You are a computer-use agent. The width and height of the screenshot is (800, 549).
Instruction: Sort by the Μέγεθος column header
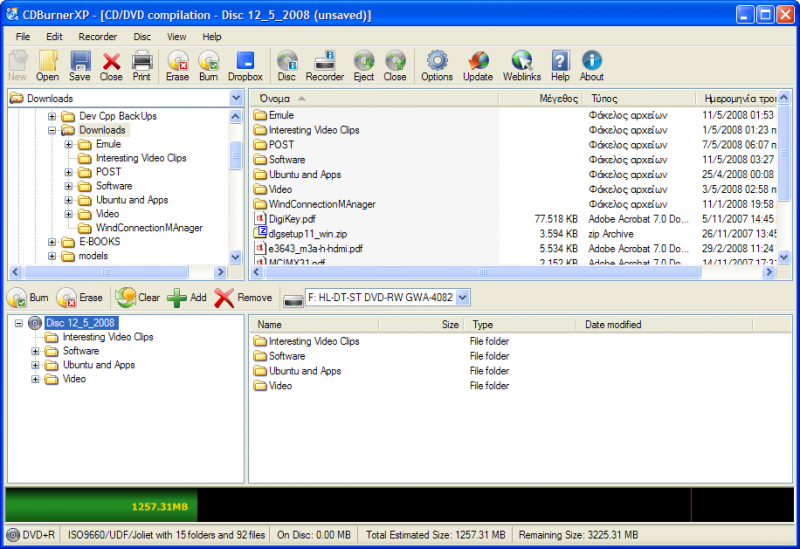click(x=541, y=98)
